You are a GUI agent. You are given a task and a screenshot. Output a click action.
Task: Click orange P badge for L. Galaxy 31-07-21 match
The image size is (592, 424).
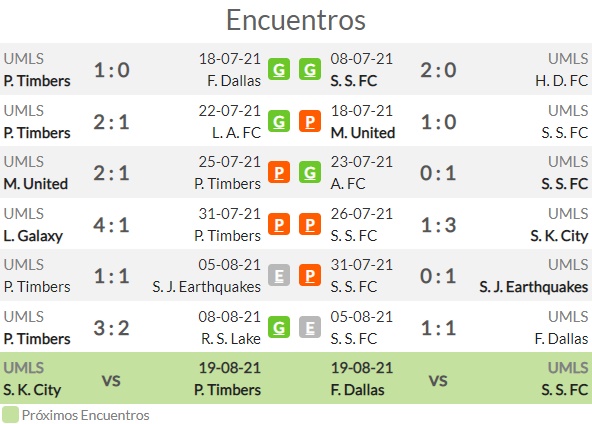pos(279,224)
